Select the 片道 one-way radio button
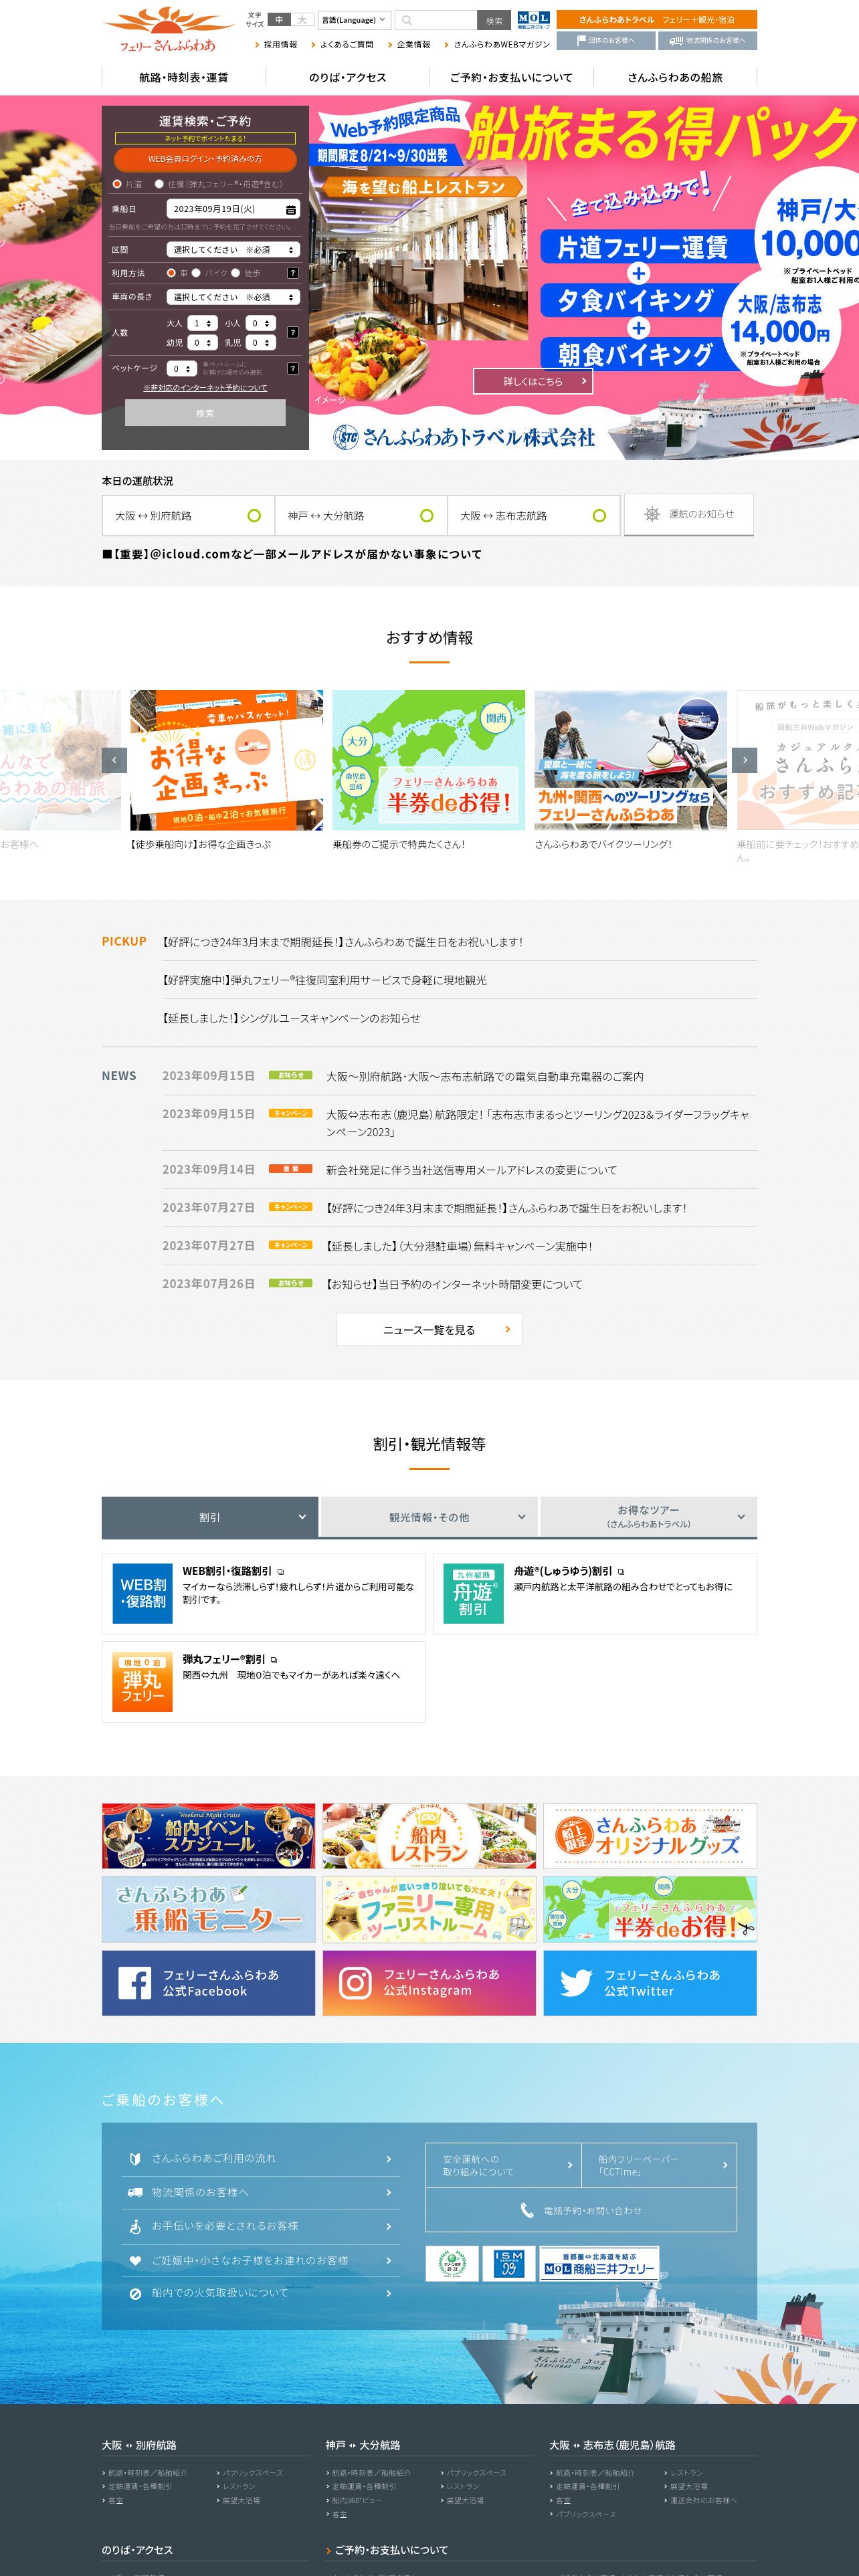The height and width of the screenshot is (2576, 859). tap(117, 184)
